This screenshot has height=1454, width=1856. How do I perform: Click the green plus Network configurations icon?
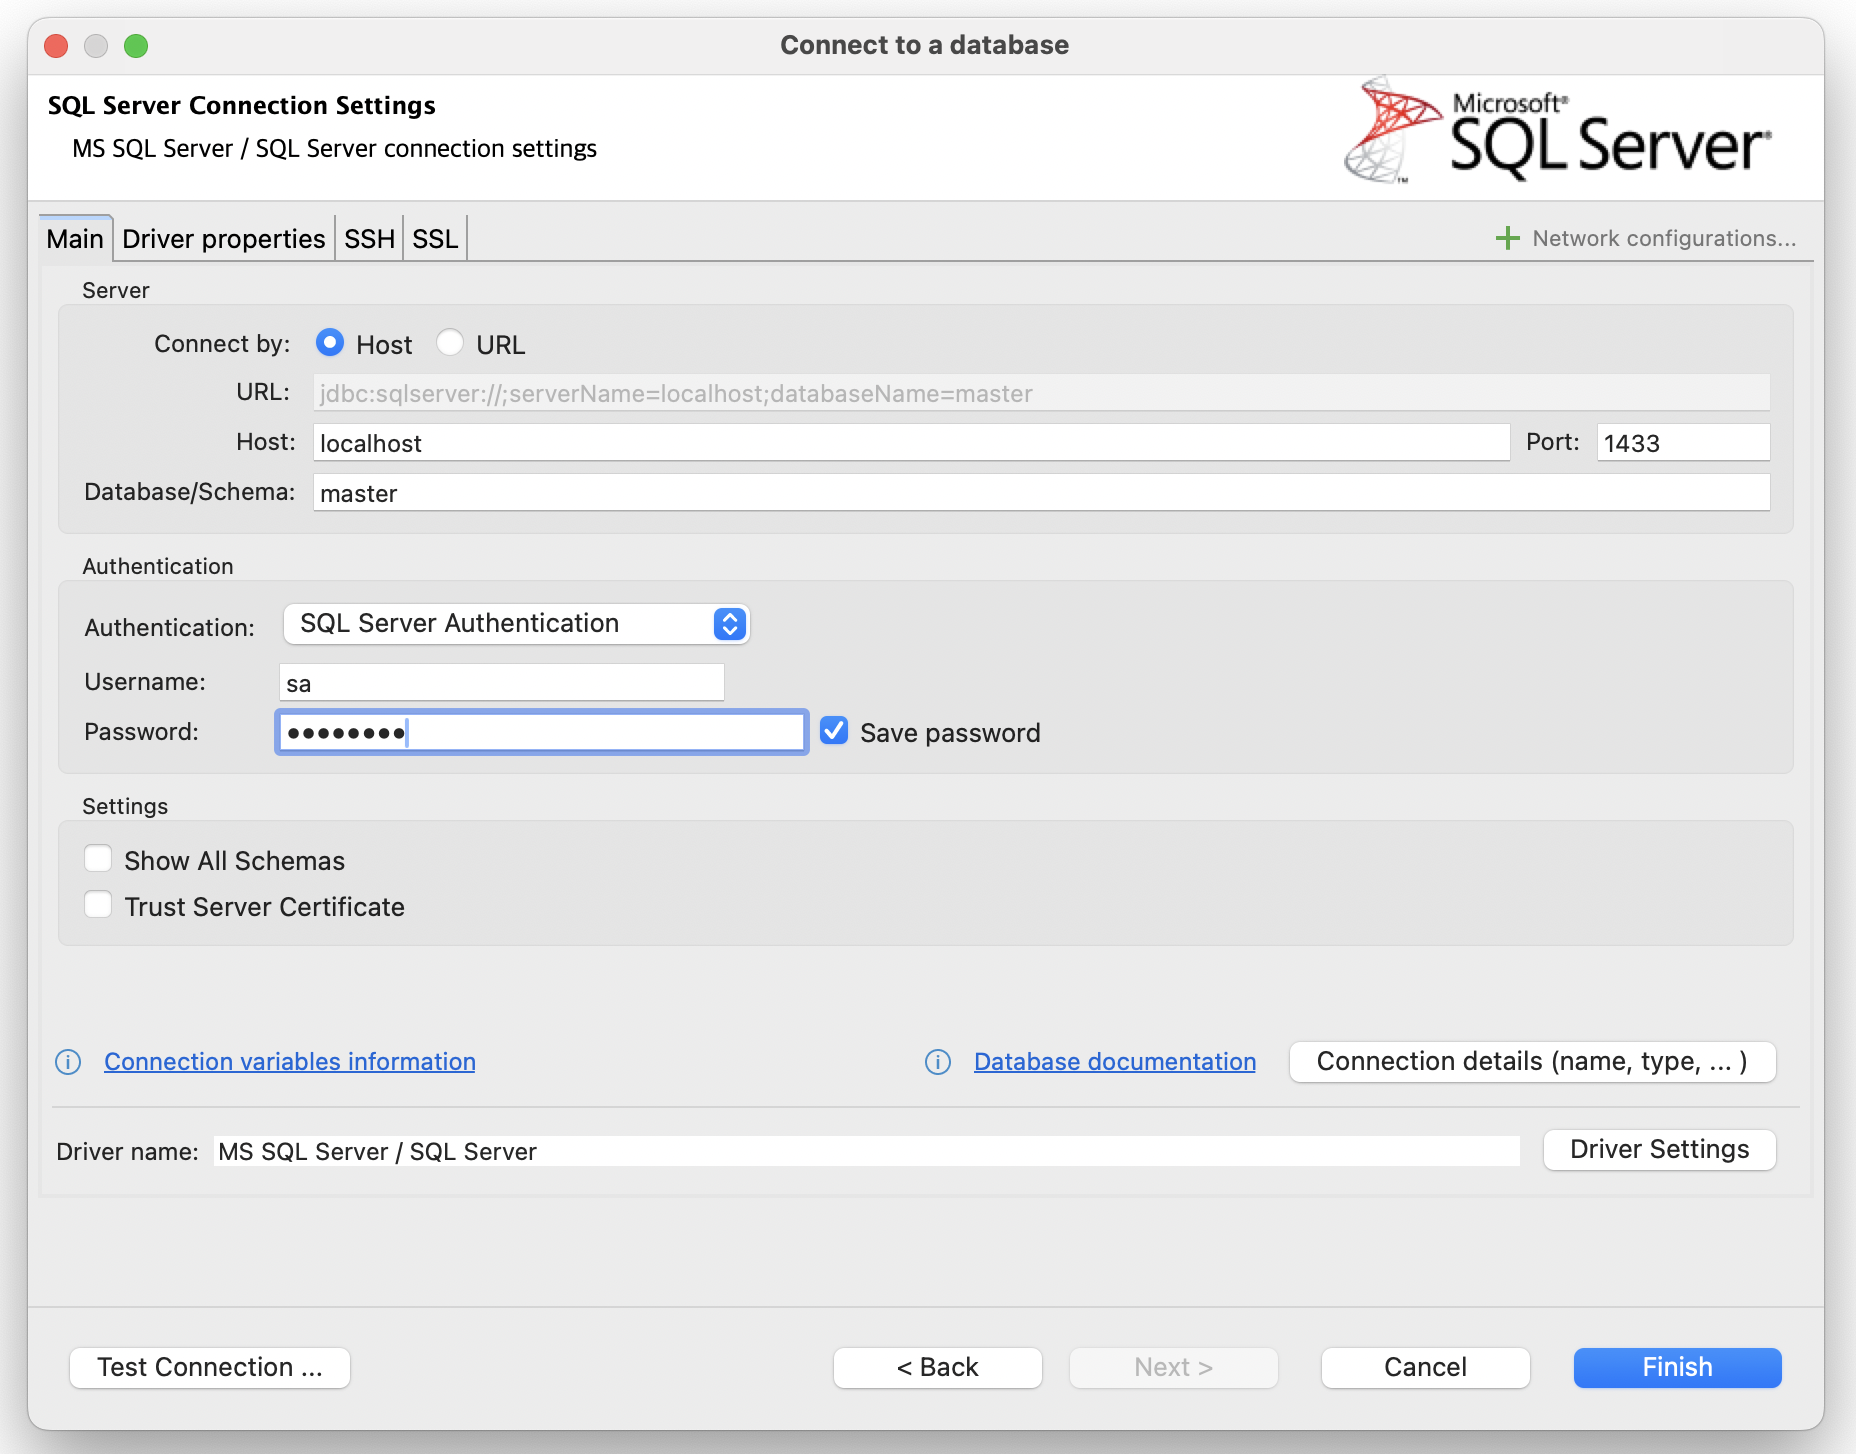(1507, 238)
